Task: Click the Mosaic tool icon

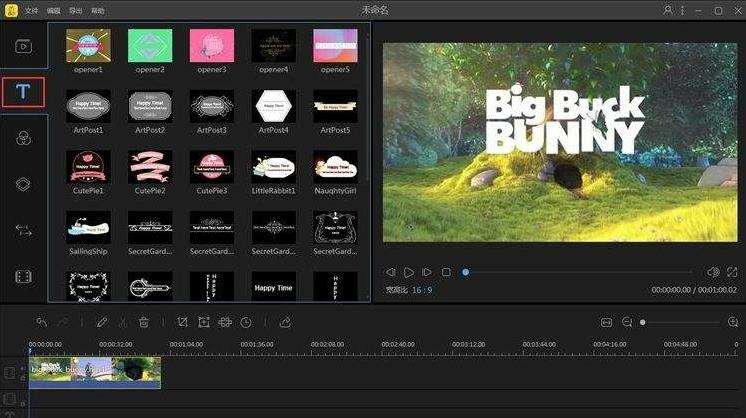Action: click(x=225, y=322)
